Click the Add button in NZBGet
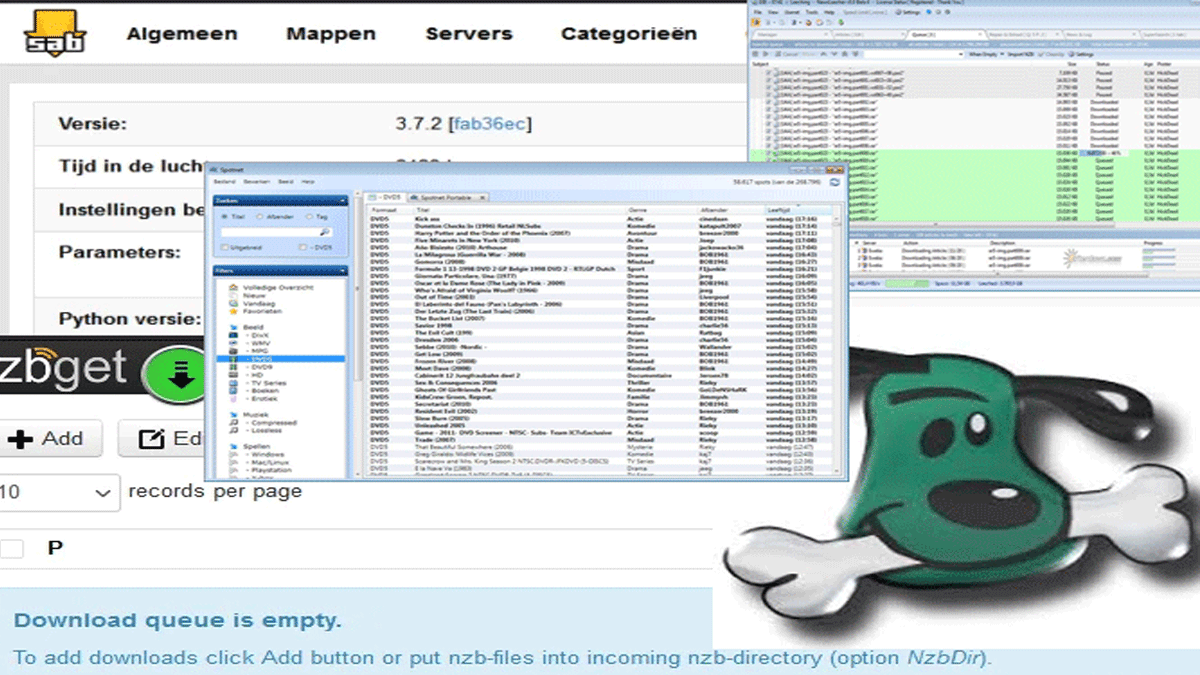The height and width of the screenshot is (675, 1200). (47, 439)
